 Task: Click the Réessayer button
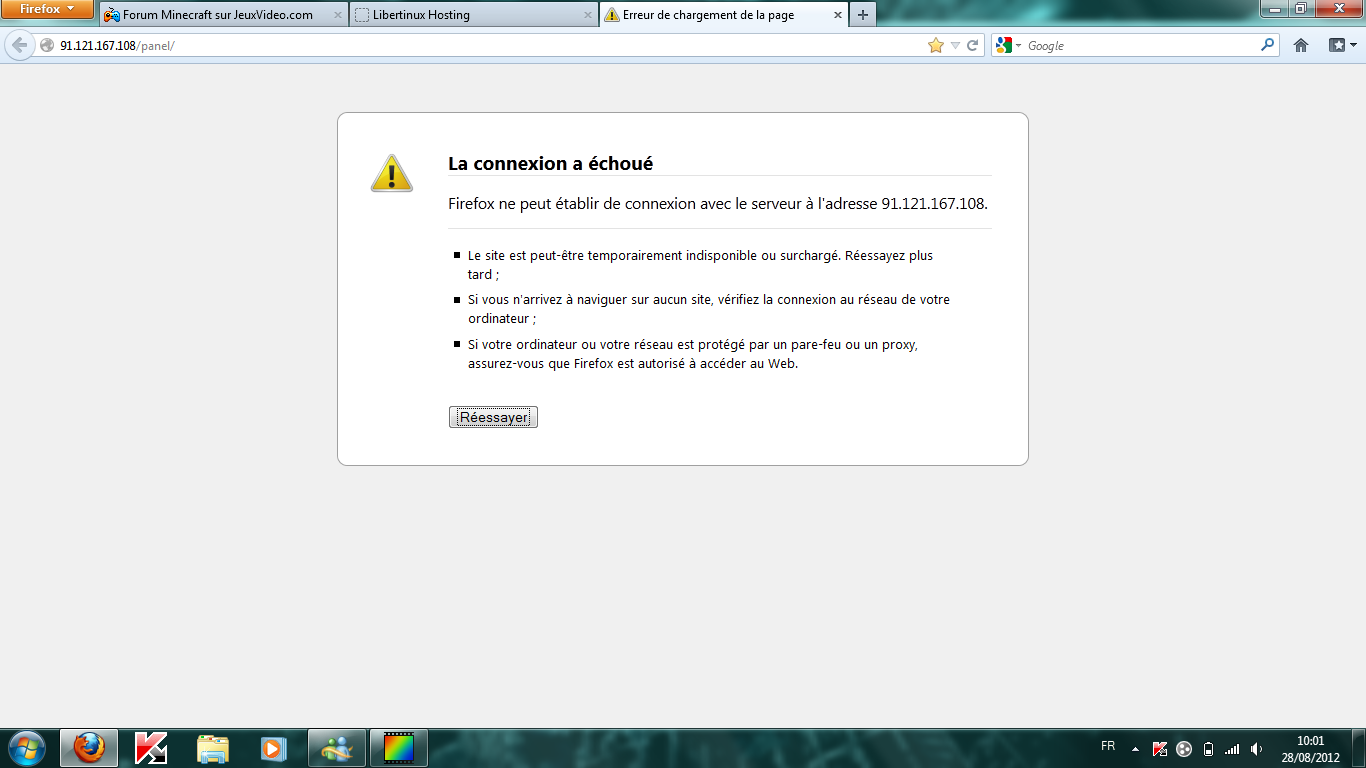[x=493, y=417]
